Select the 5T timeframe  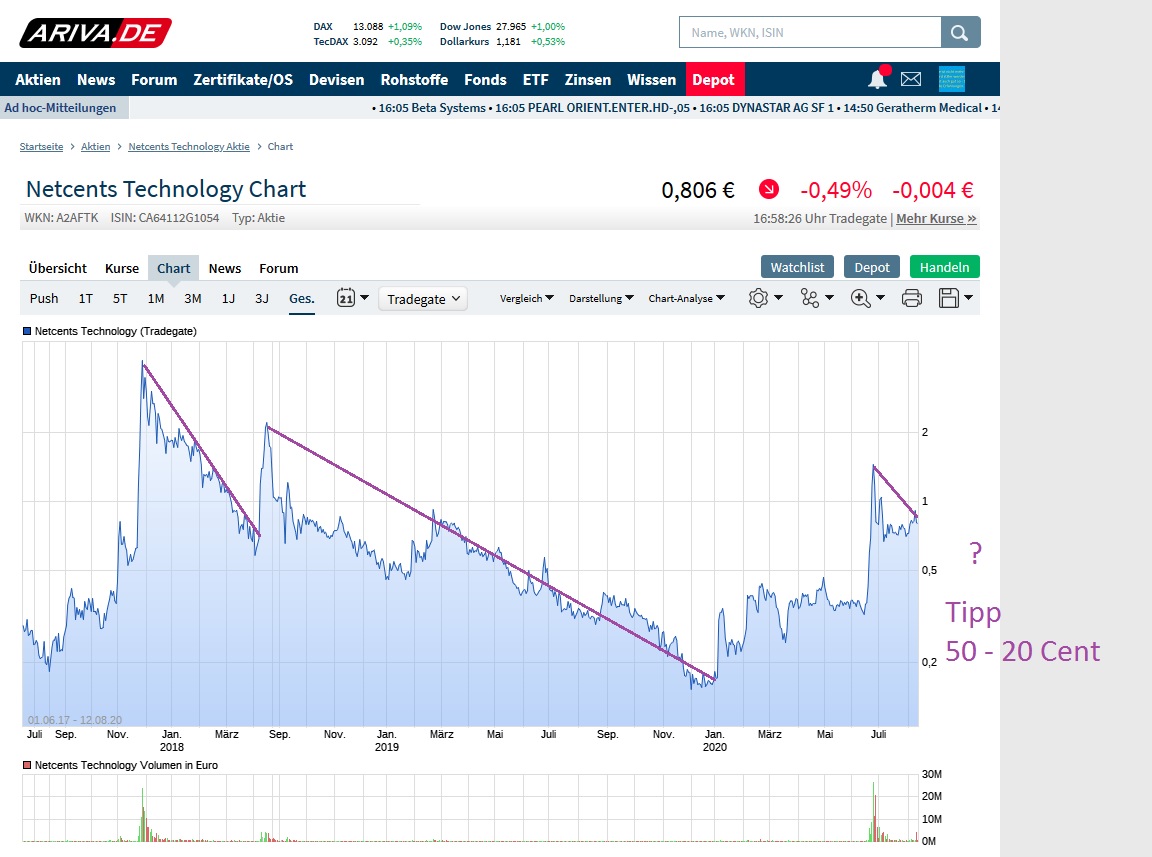[x=120, y=298]
